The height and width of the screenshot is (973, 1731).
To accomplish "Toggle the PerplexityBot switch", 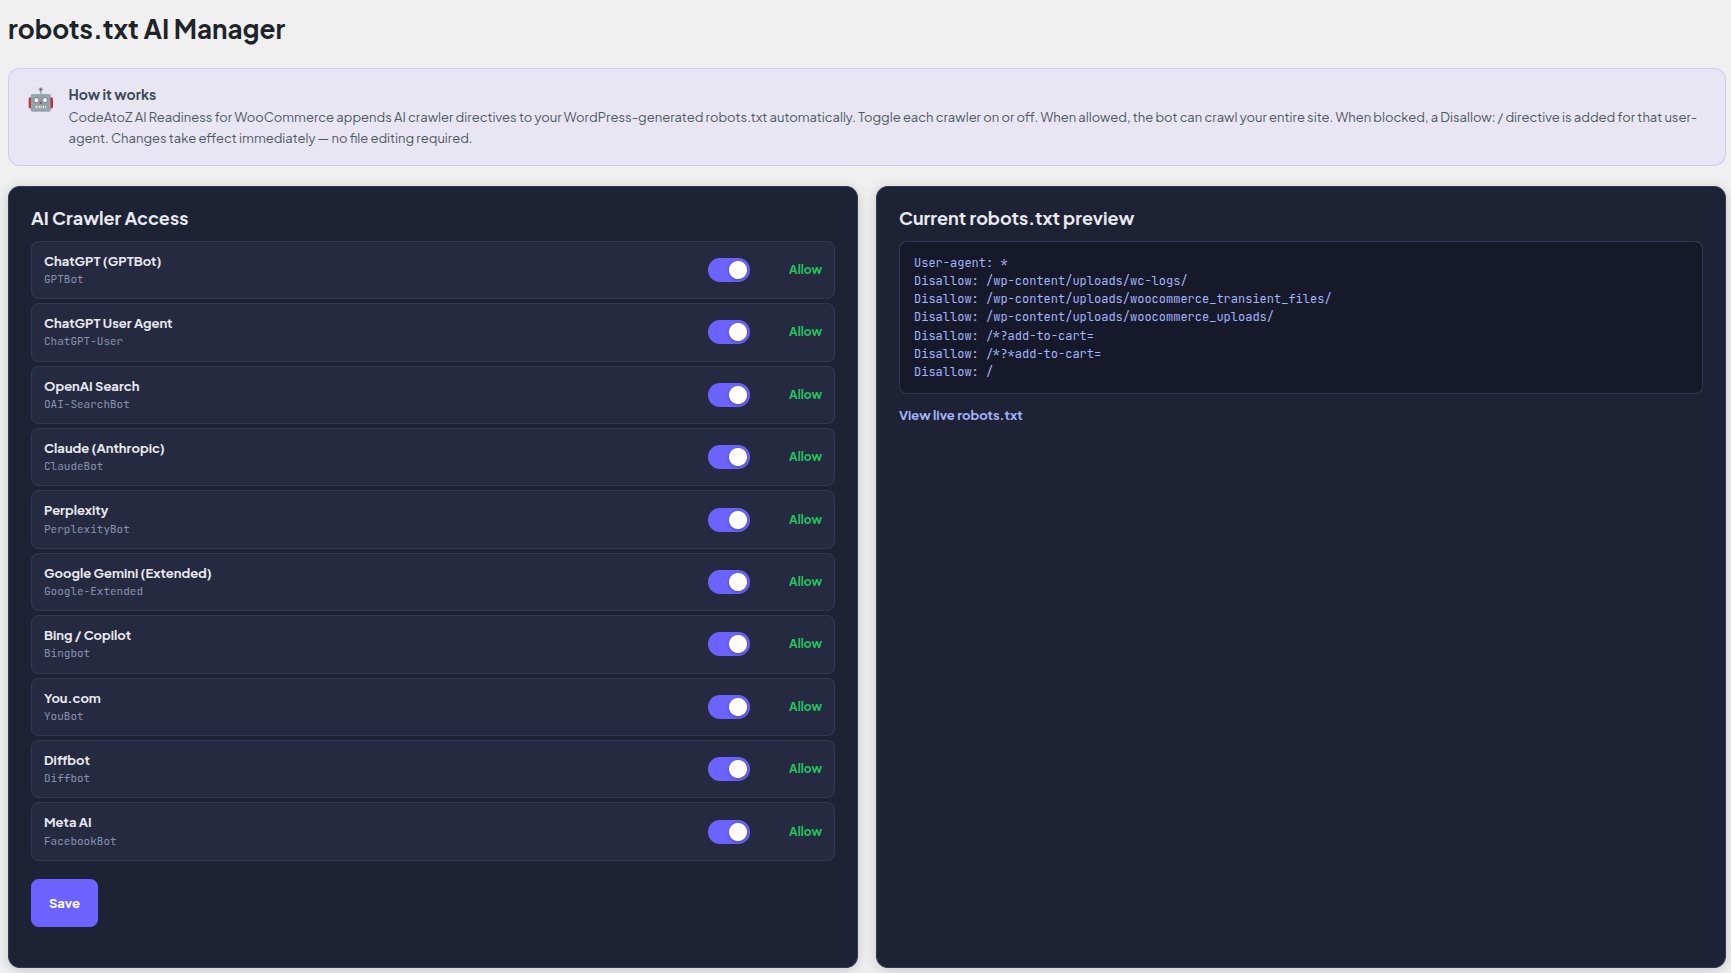I will (729, 519).
